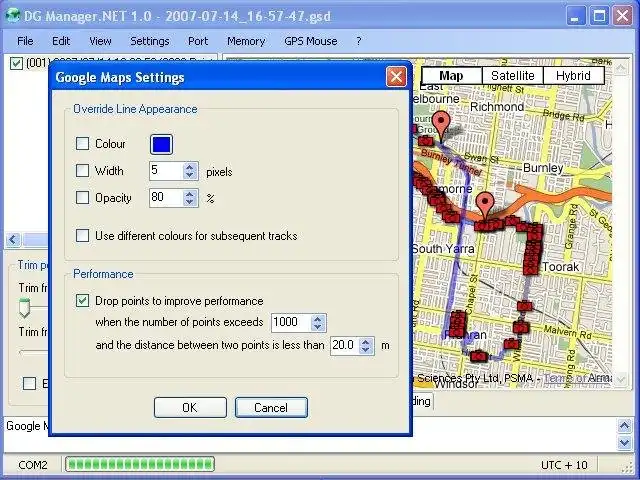Screen dimensions: 640x480
Task: Click the map panel scroll up arrow
Action: pos(621,67)
